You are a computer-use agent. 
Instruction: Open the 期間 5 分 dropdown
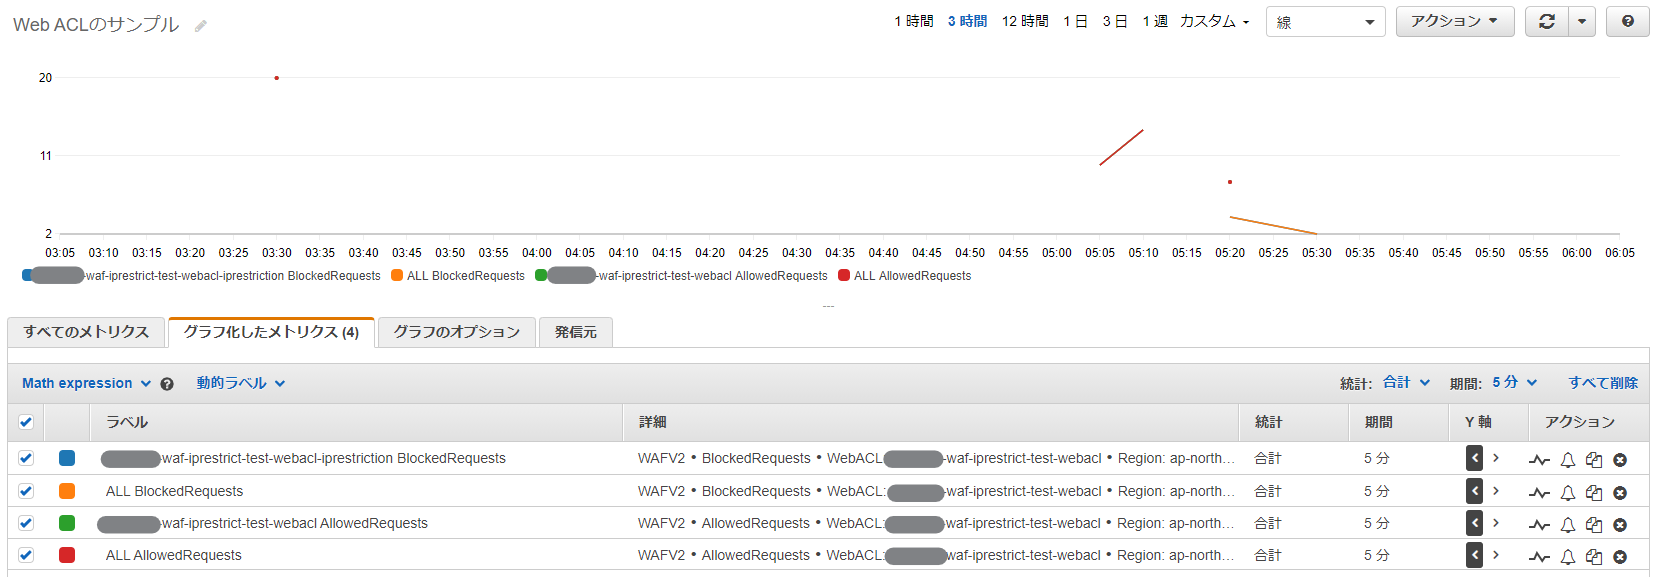(x=1514, y=382)
